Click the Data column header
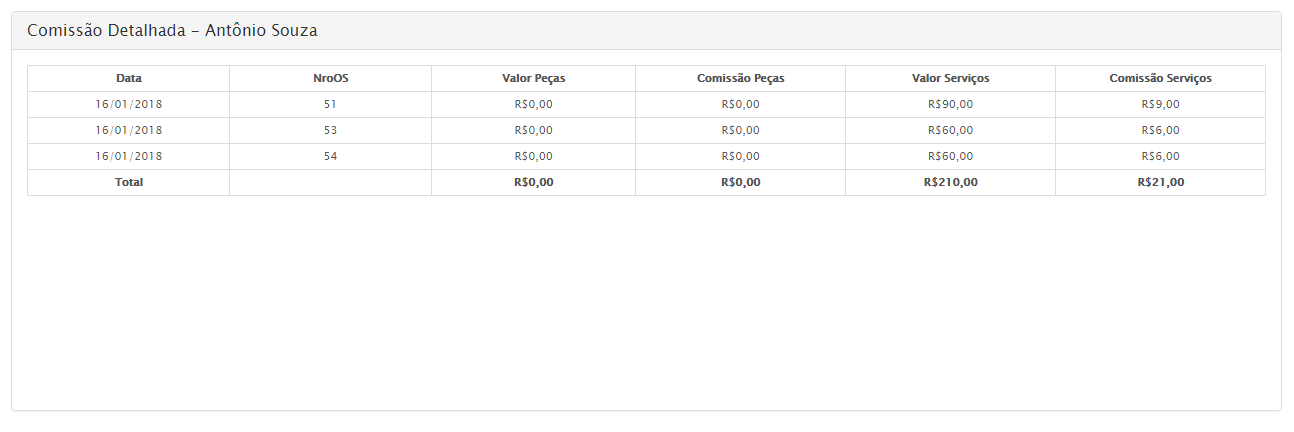 pyautogui.click(x=128, y=78)
